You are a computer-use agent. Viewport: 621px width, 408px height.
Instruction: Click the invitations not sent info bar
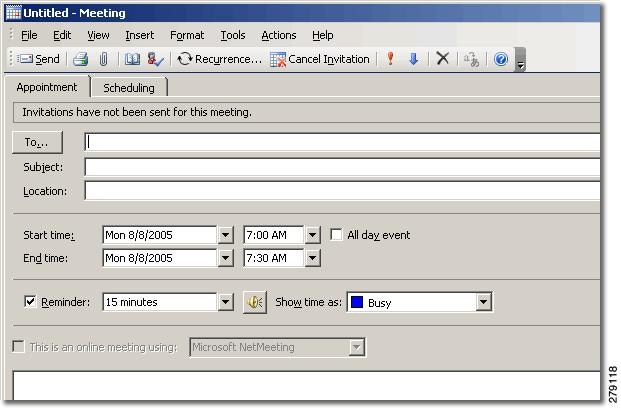point(307,112)
